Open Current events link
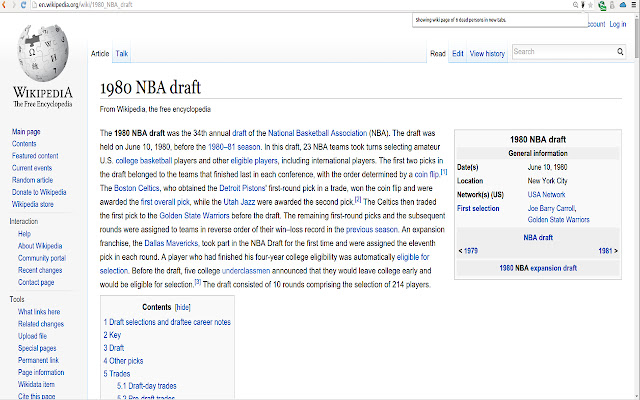 tap(32, 168)
